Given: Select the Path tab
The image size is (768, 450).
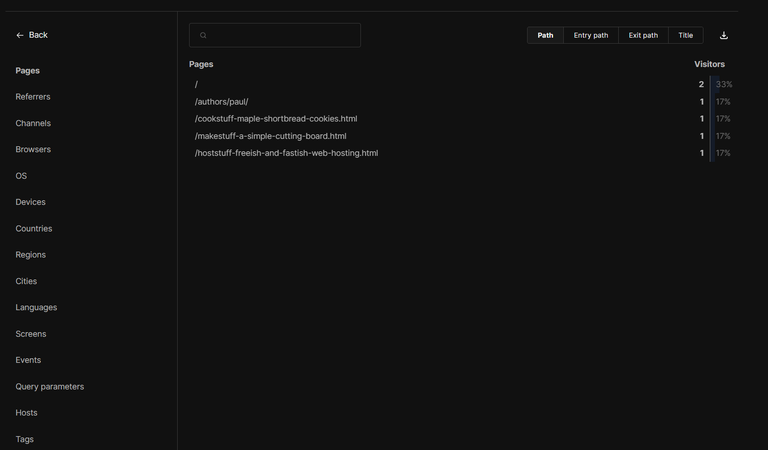Looking at the screenshot, I should tap(545, 35).
